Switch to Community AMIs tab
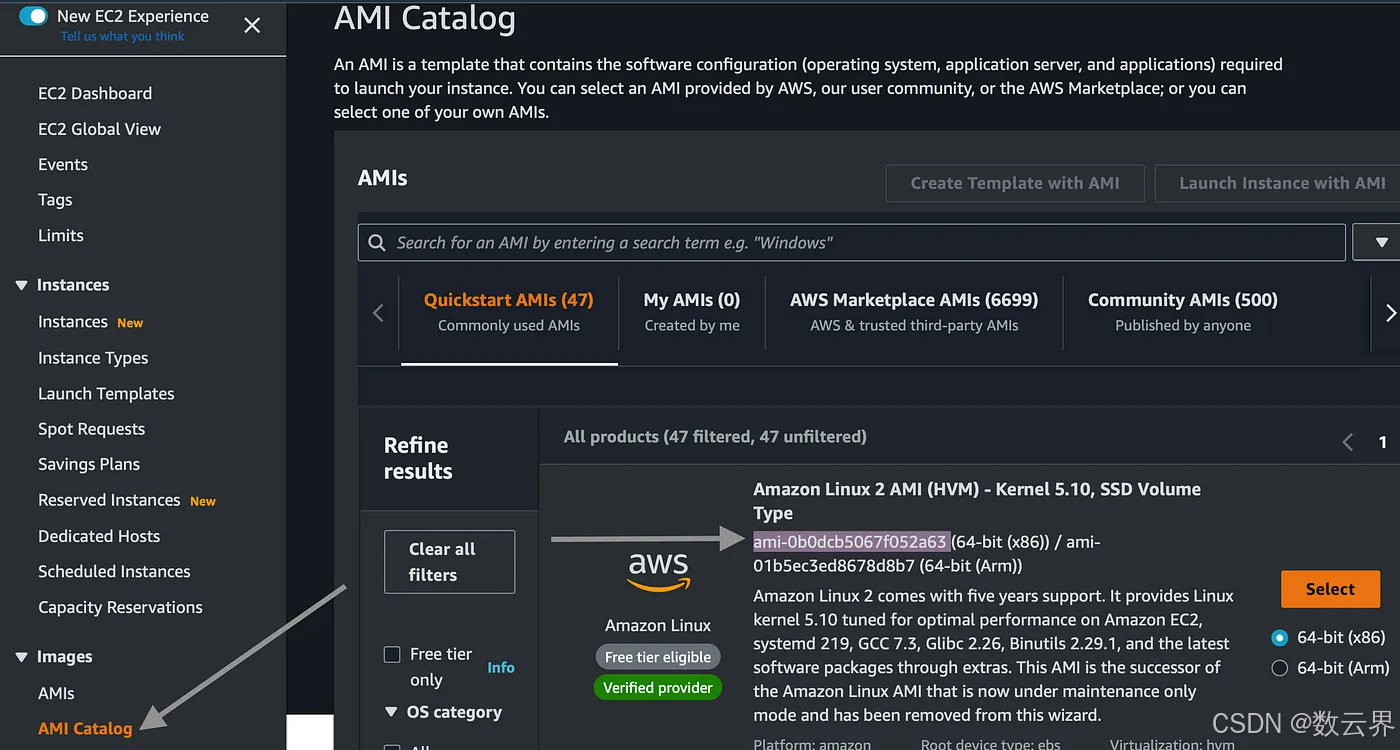Viewport: 1400px width, 750px height. (x=1183, y=311)
